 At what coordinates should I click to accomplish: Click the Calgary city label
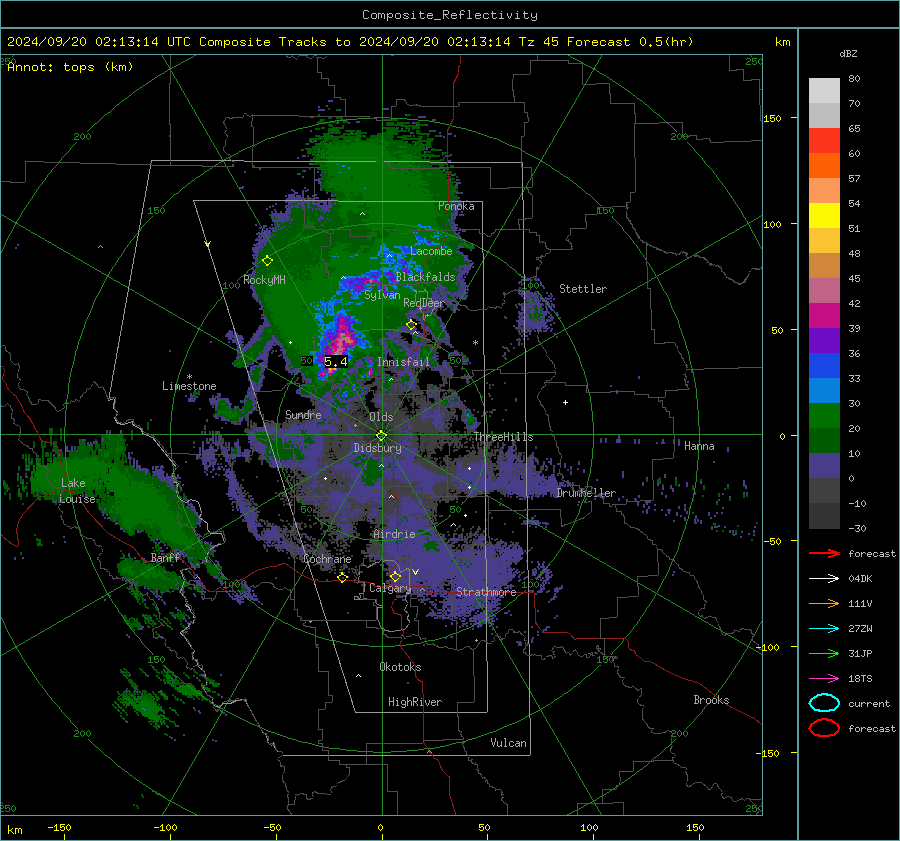coord(390,588)
